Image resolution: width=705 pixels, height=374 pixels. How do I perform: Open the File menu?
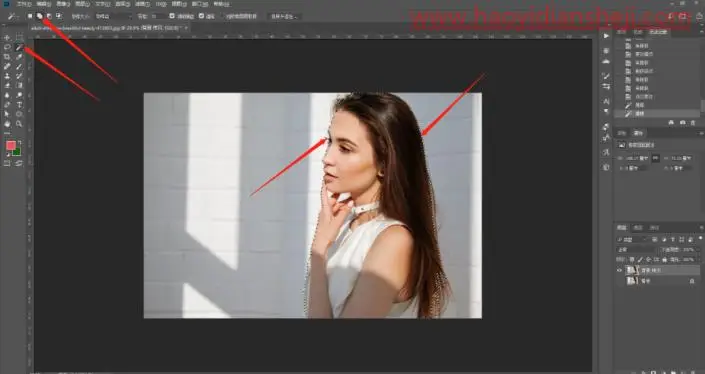click(x=23, y=4)
